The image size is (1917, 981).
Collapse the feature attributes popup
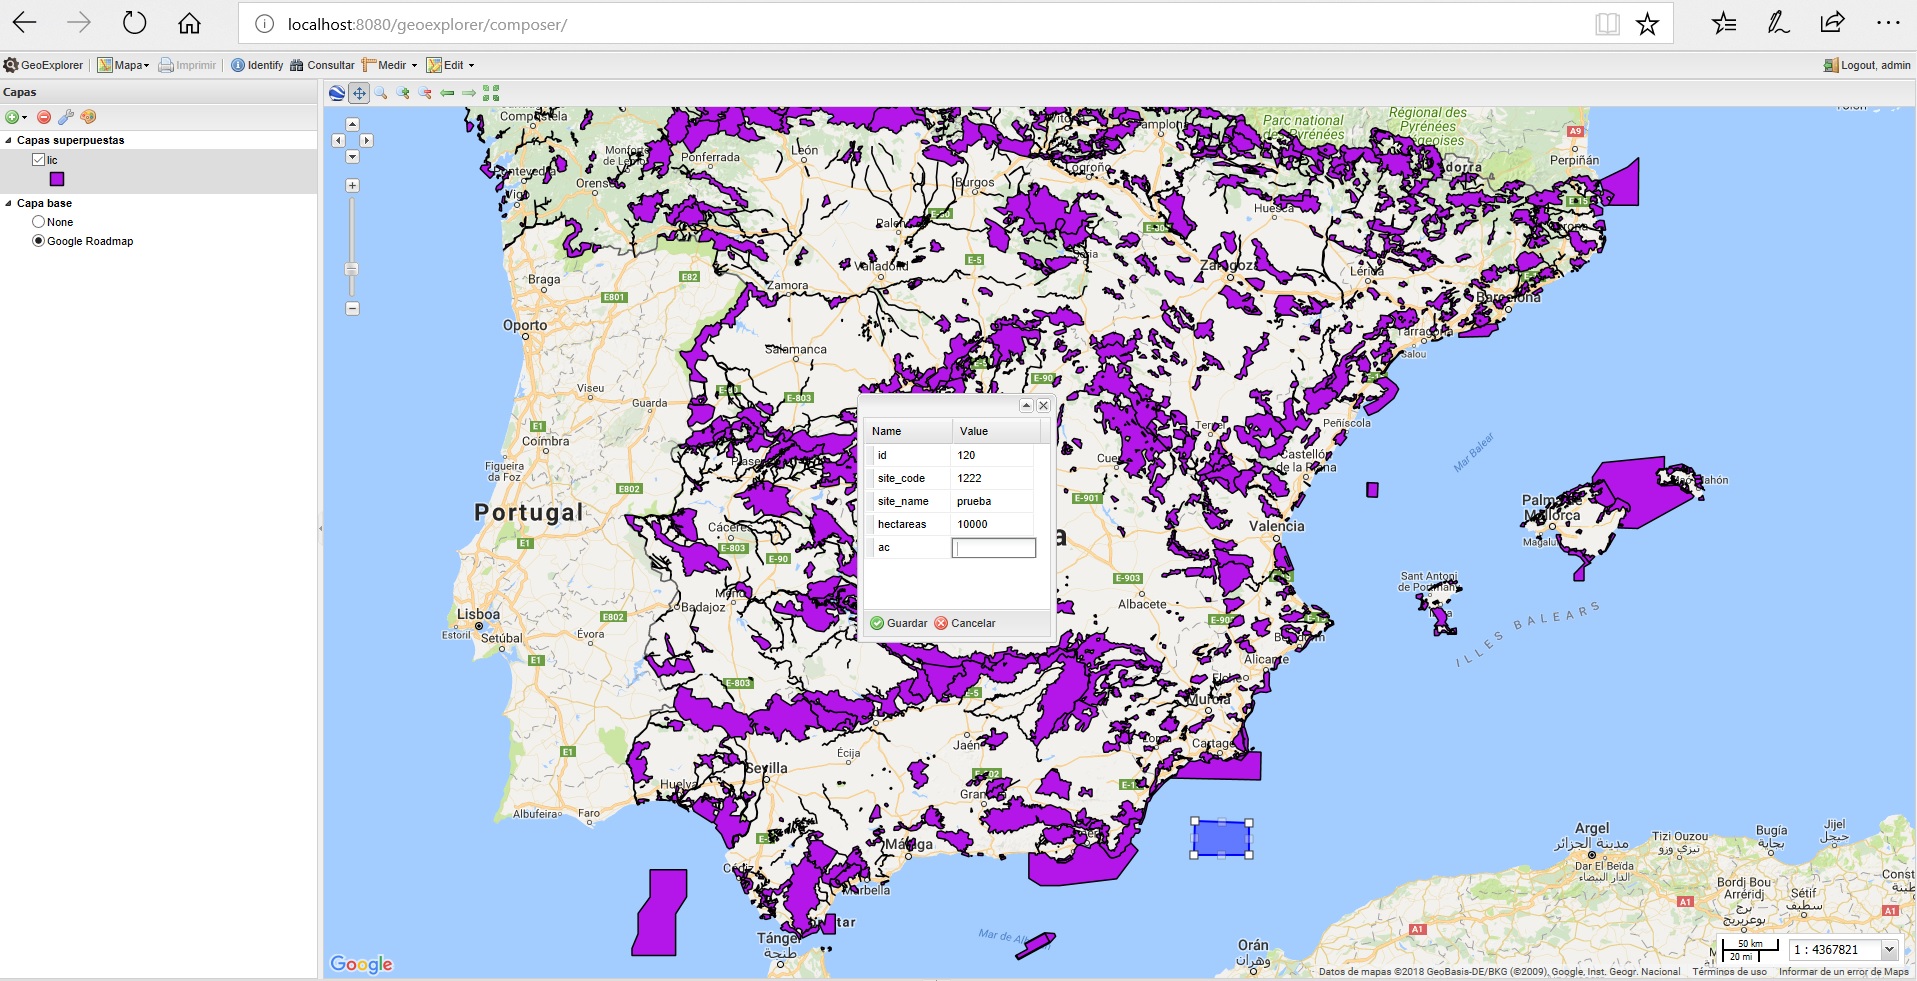[x=1026, y=405]
